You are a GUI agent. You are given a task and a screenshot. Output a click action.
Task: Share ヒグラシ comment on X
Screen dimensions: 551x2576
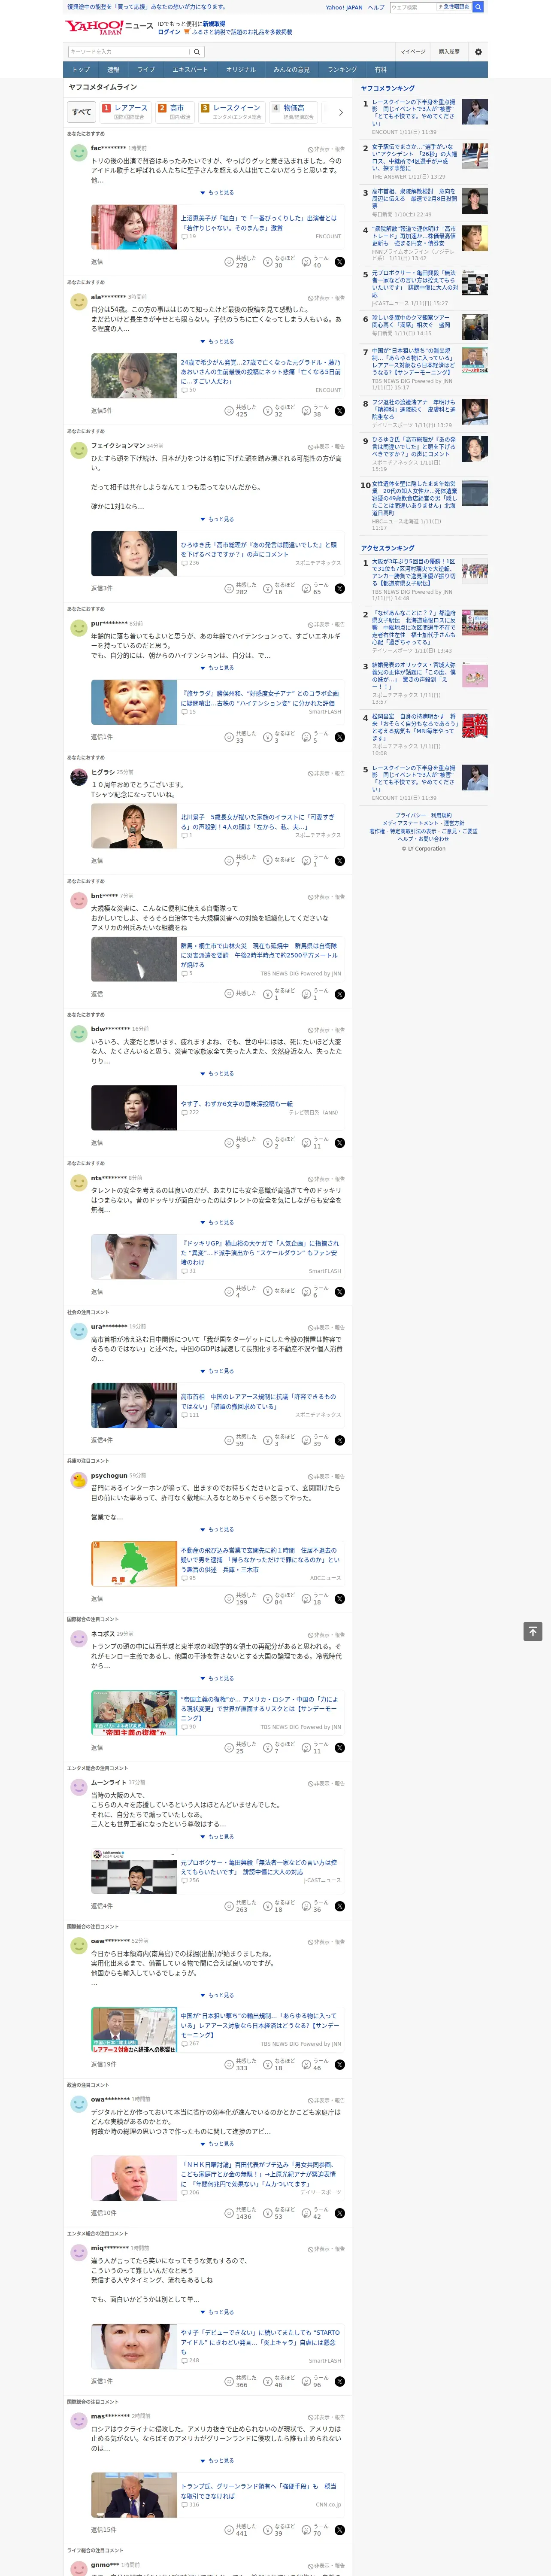(x=340, y=861)
